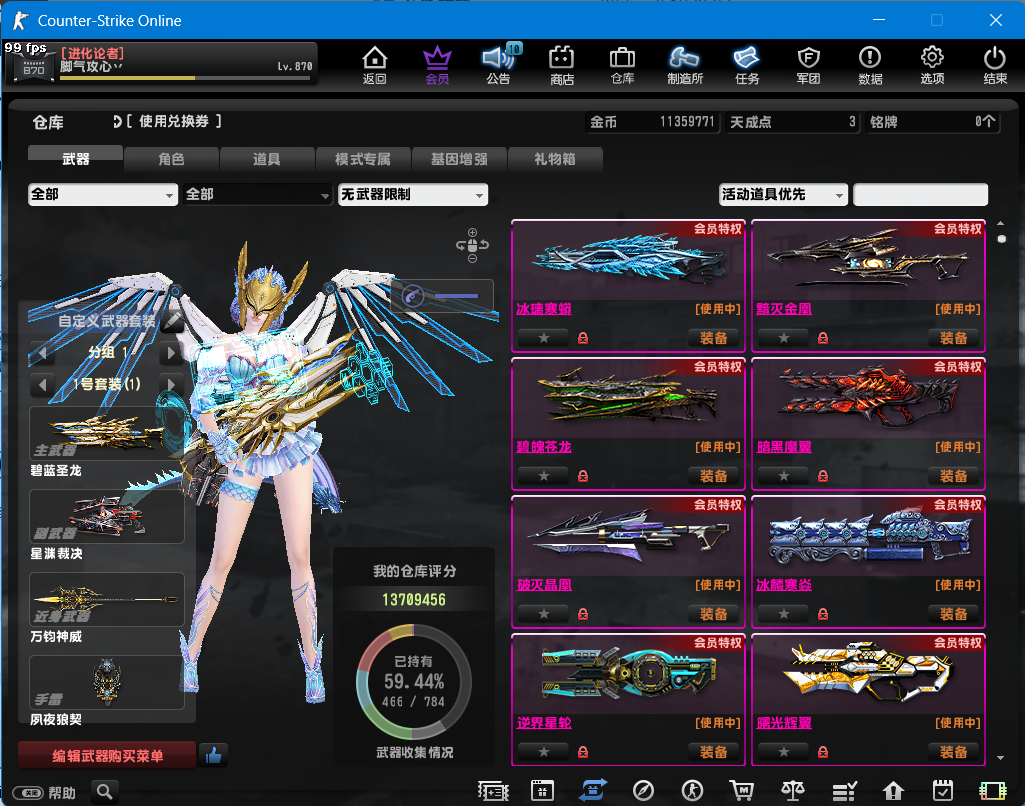
Task: Click 装备 button for 冰璃寒蝎
Action: click(714, 338)
